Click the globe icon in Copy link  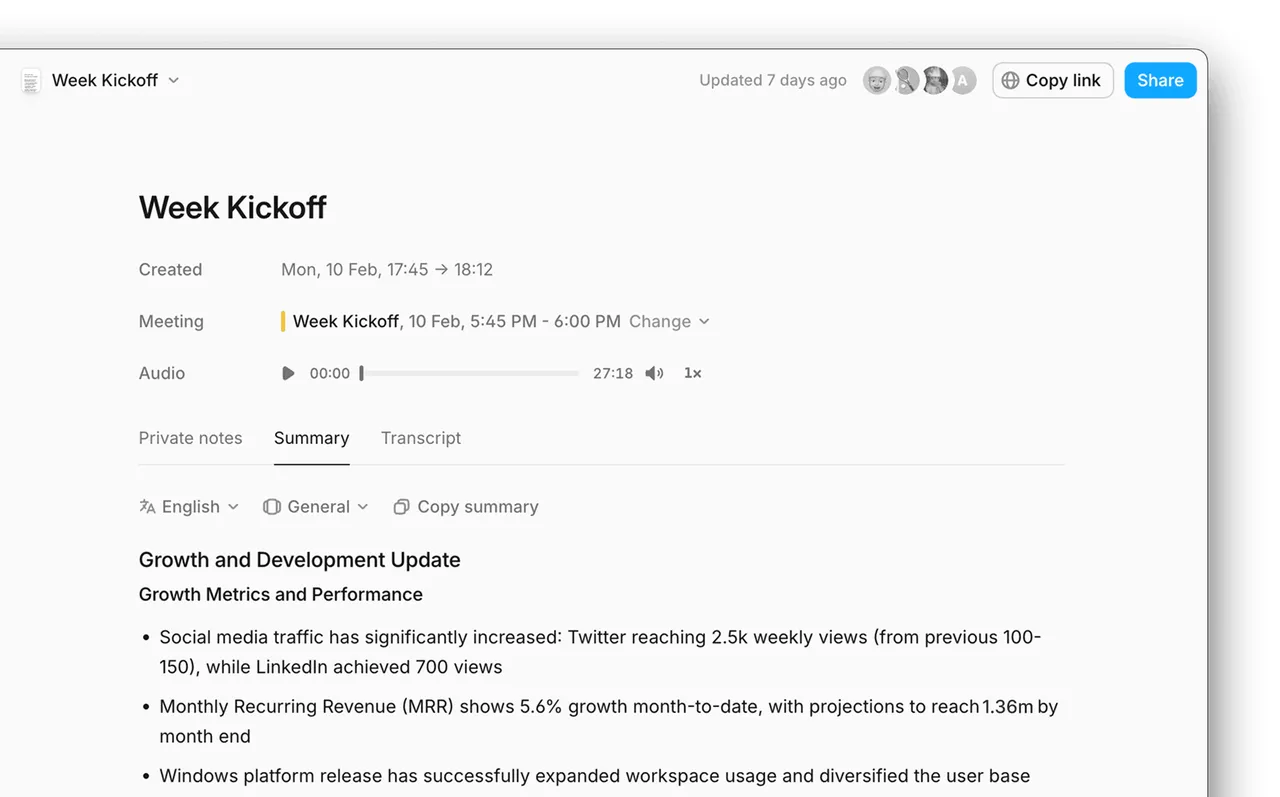[x=1010, y=81]
